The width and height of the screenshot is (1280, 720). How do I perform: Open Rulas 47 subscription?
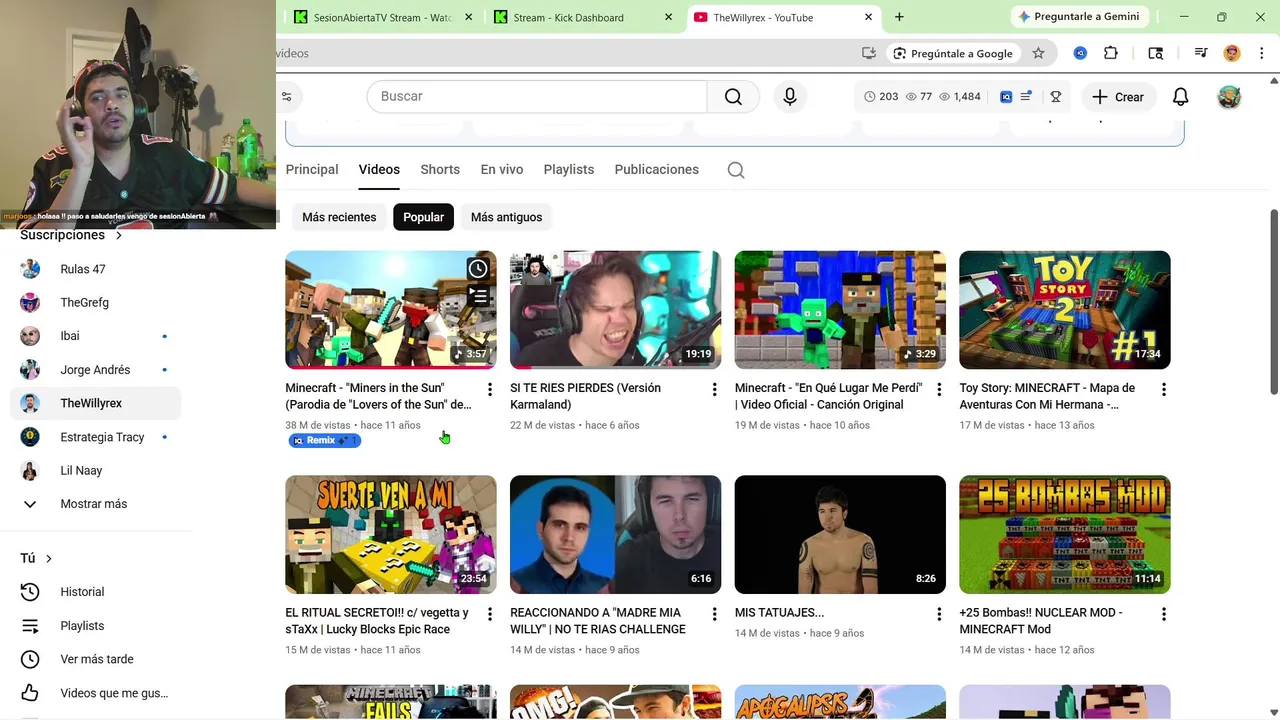pyautogui.click(x=95, y=269)
